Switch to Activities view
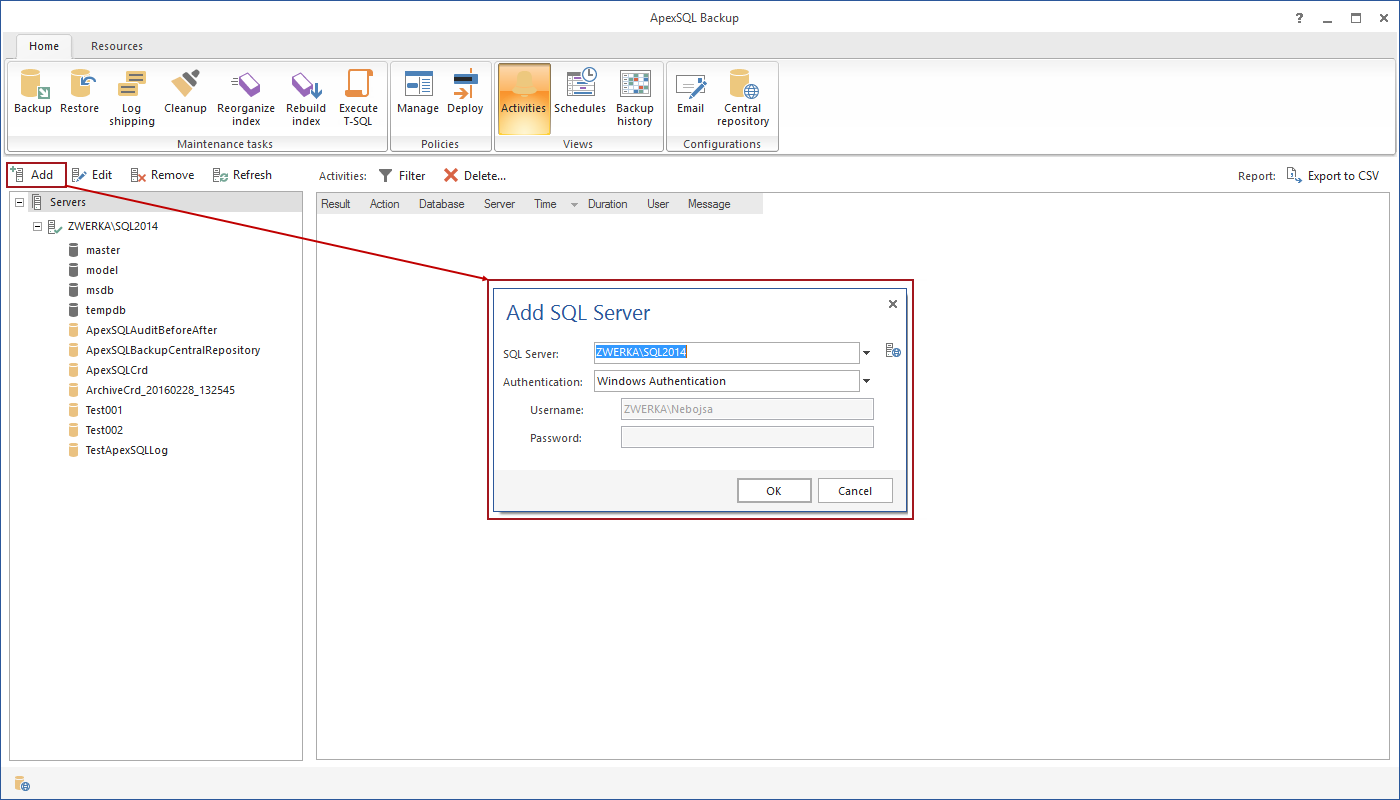 point(524,98)
